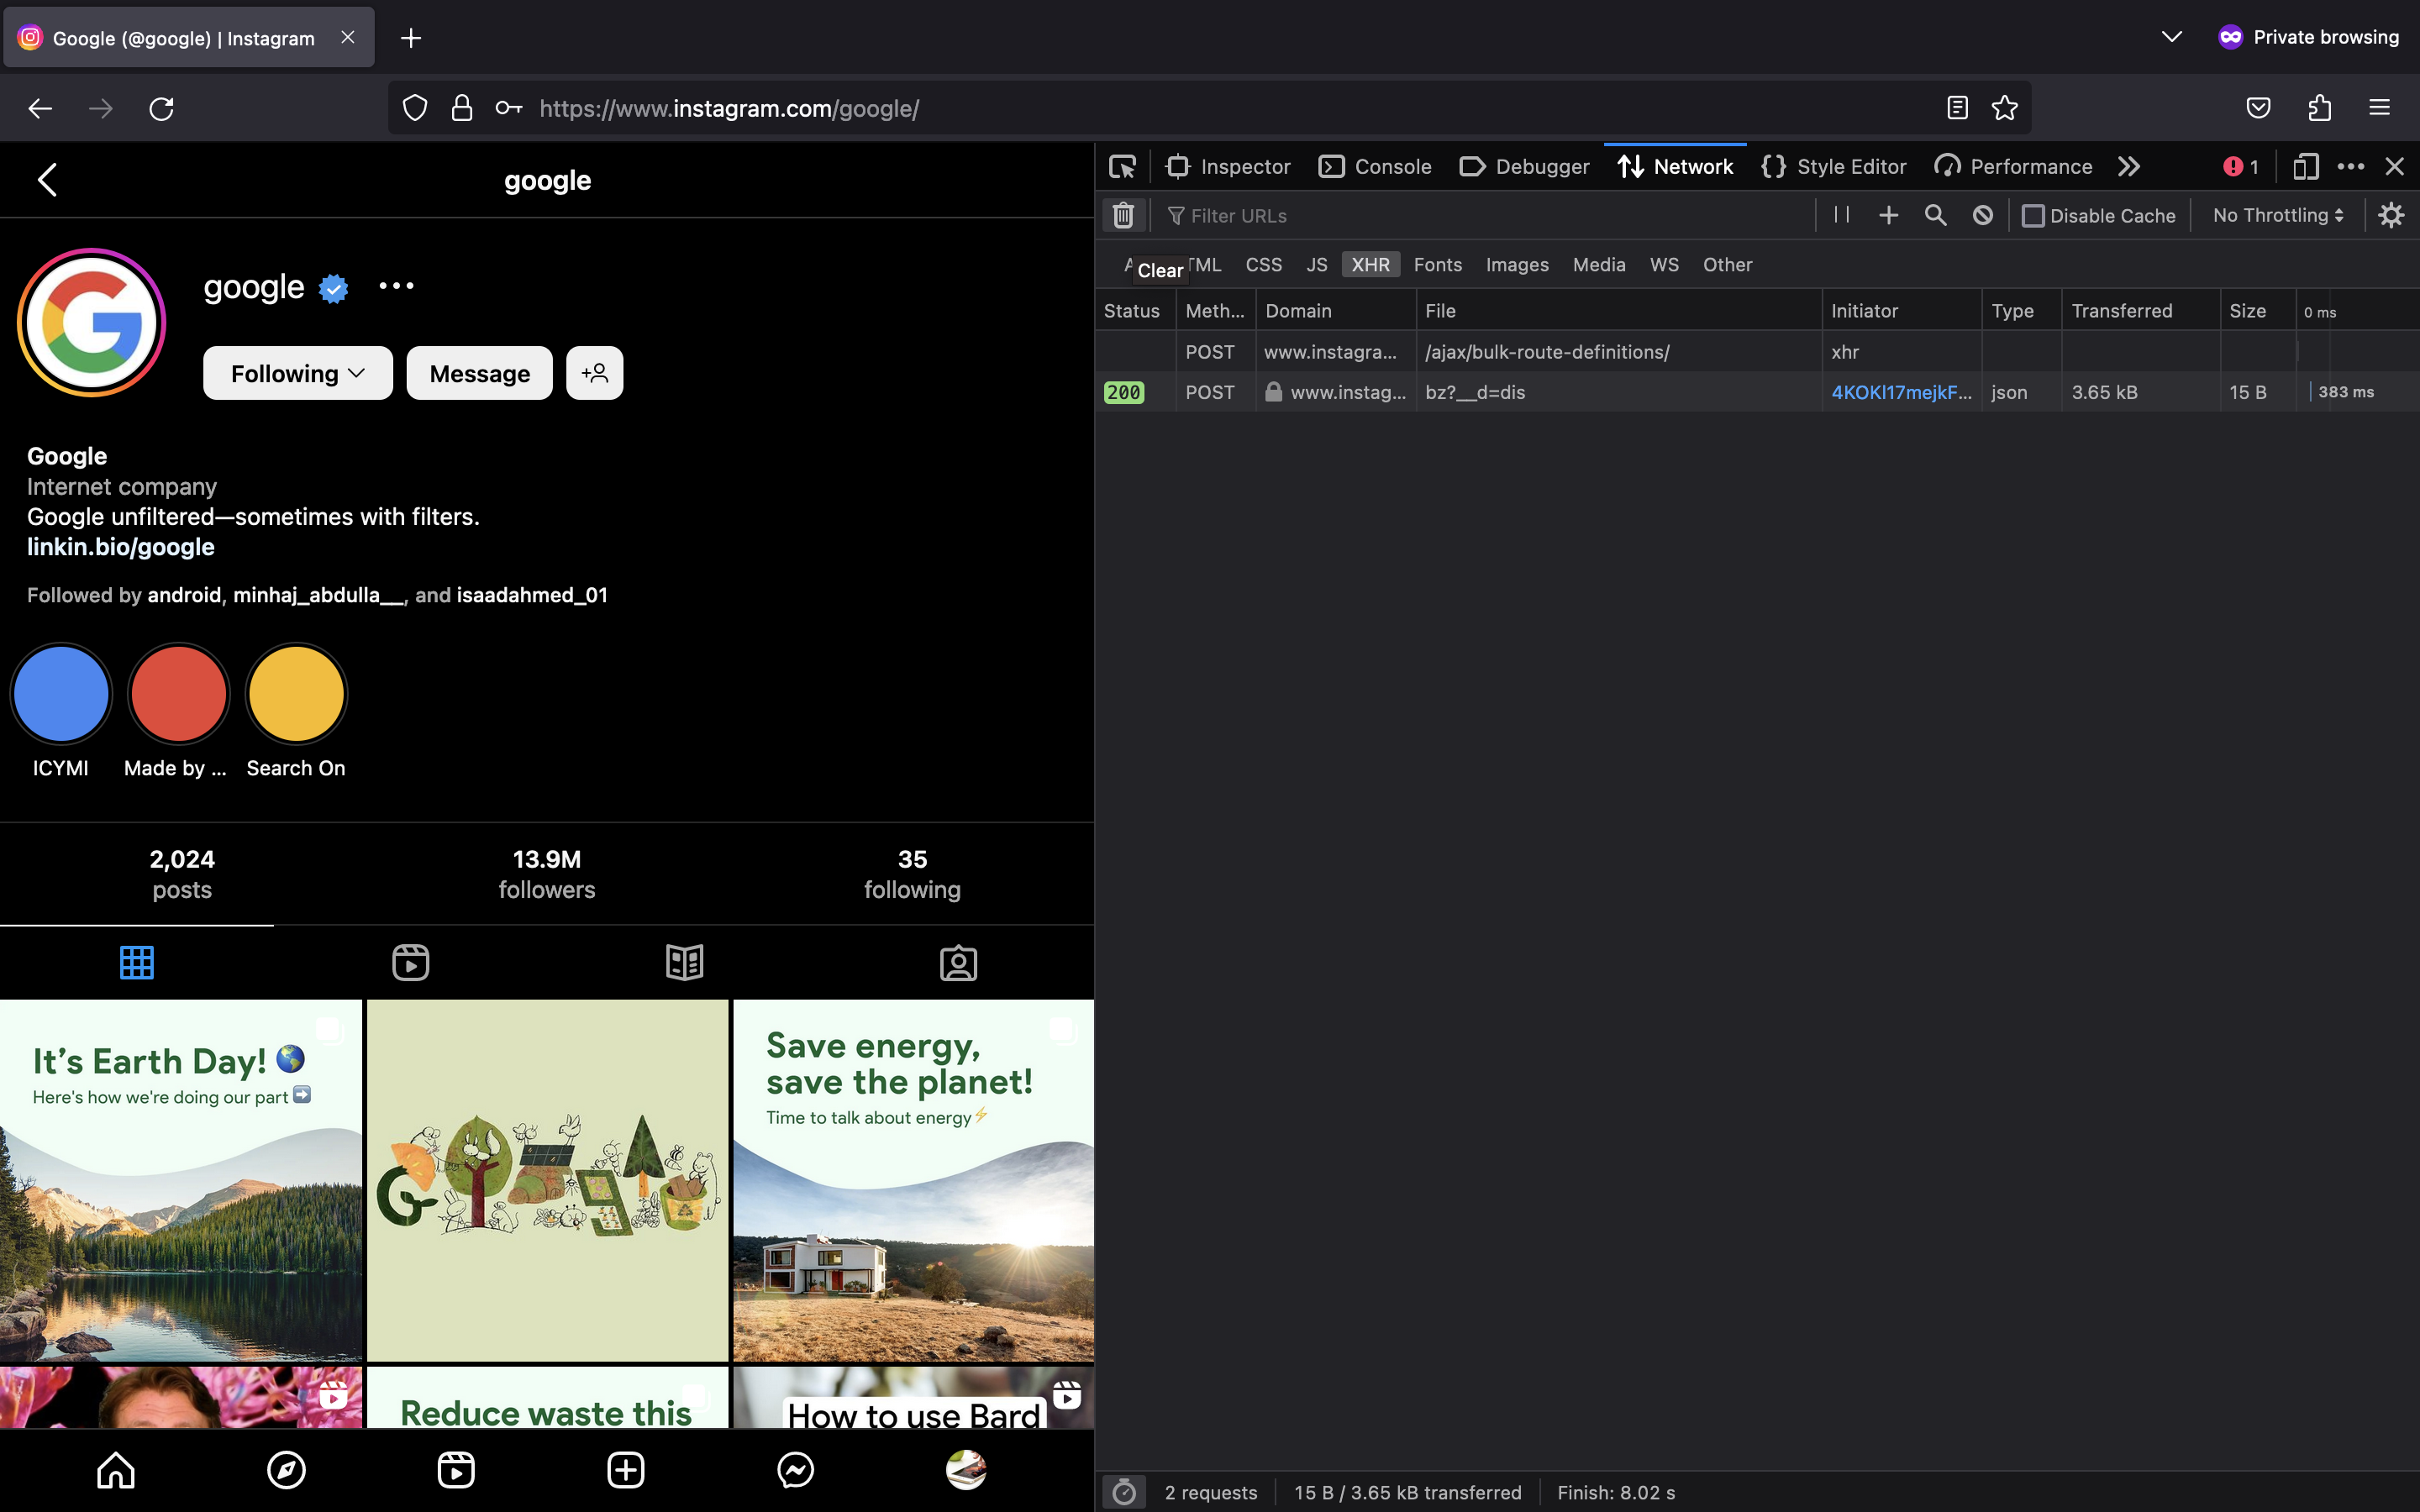This screenshot has width=2420, height=1512.
Task: Enable Disable Cache checkbox
Action: click(2032, 216)
